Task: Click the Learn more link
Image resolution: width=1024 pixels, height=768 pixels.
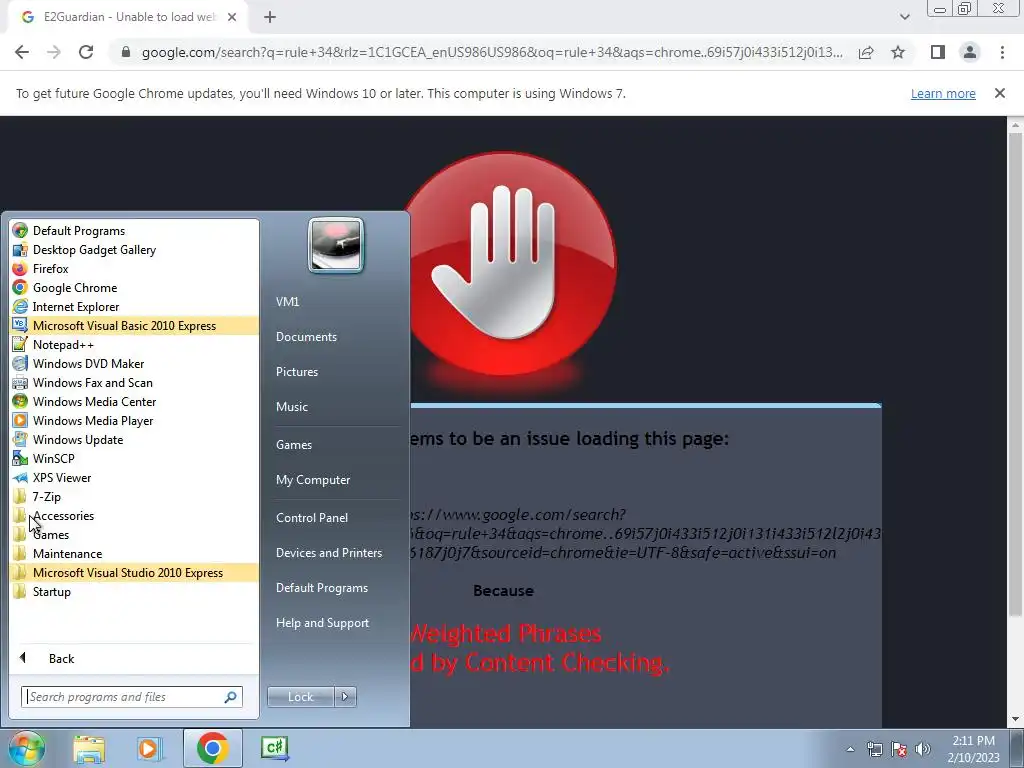Action: tap(943, 93)
